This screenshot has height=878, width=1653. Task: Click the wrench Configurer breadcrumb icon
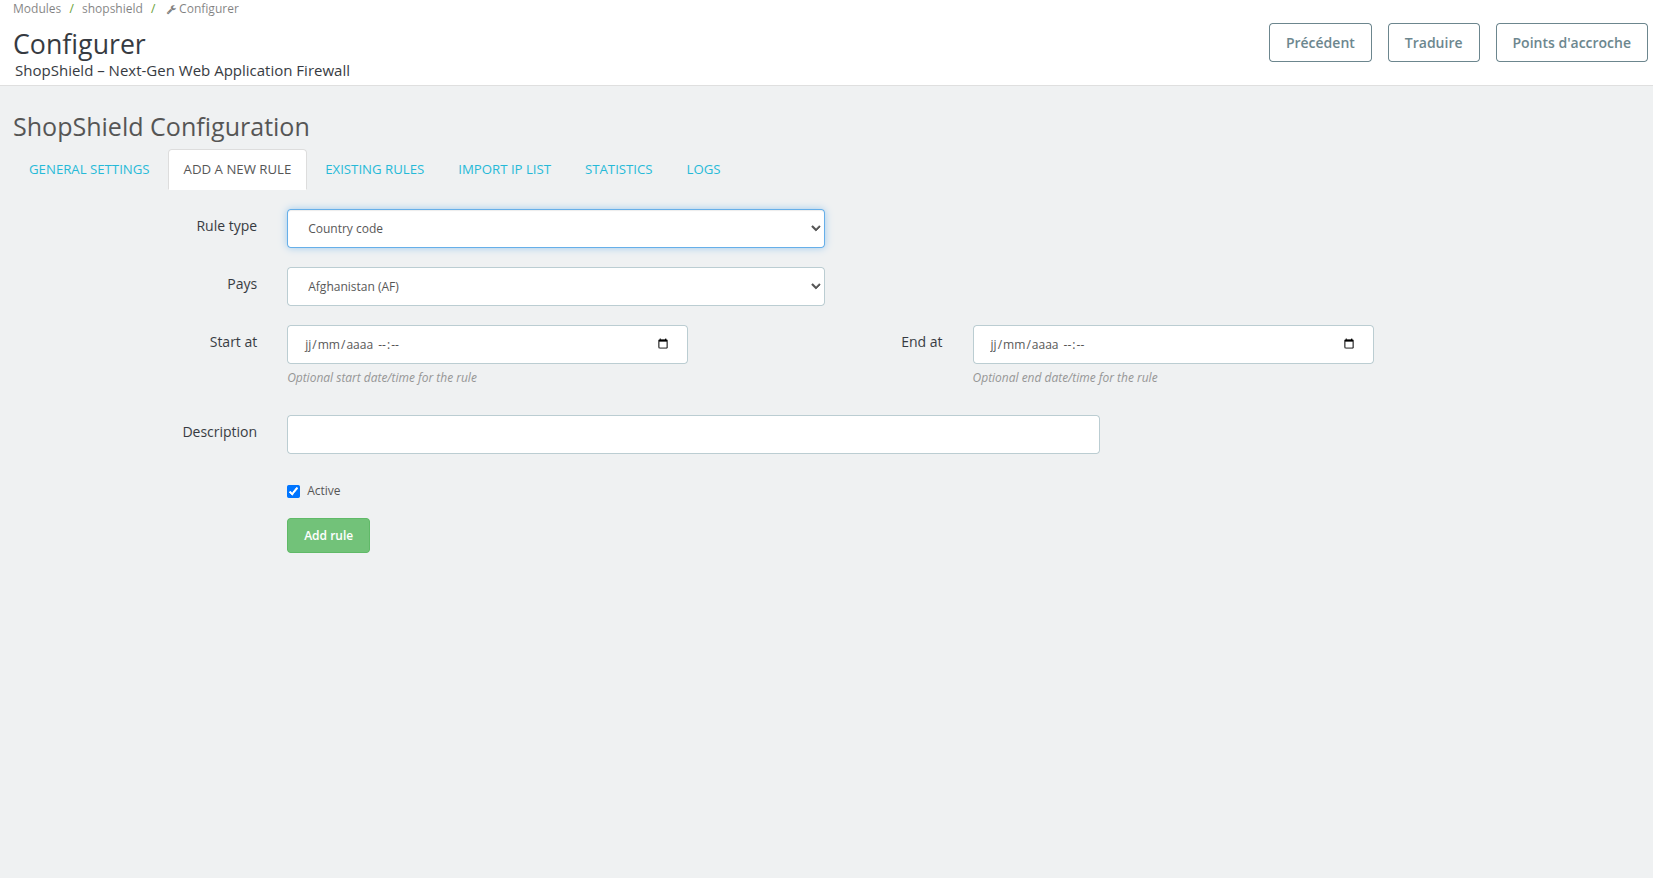pos(171,9)
